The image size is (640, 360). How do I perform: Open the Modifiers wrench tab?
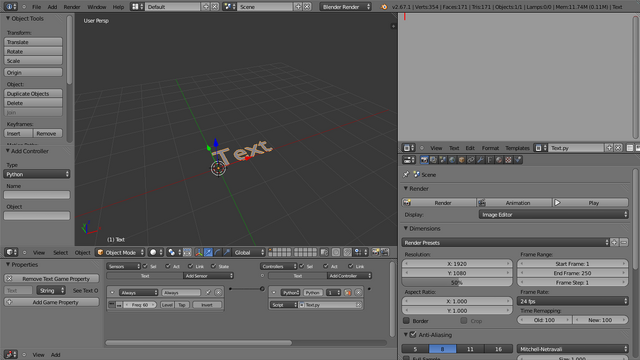coord(480,160)
